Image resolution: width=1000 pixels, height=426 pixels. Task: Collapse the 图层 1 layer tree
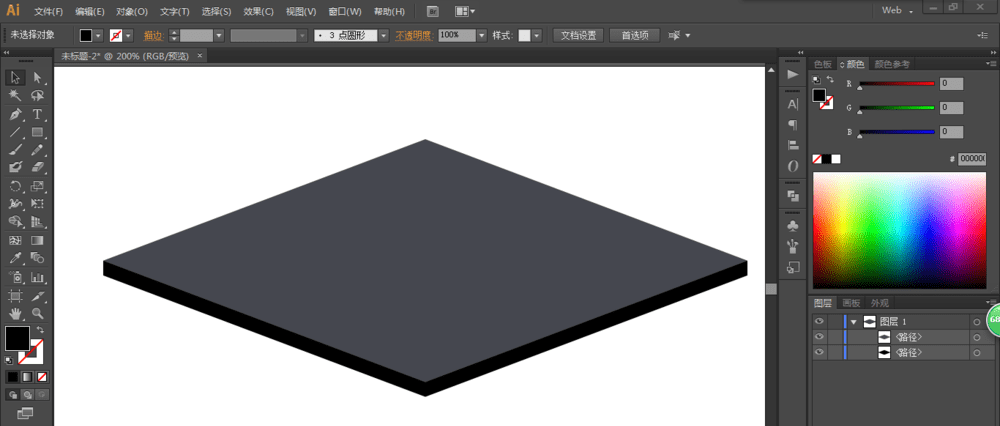[x=853, y=322]
